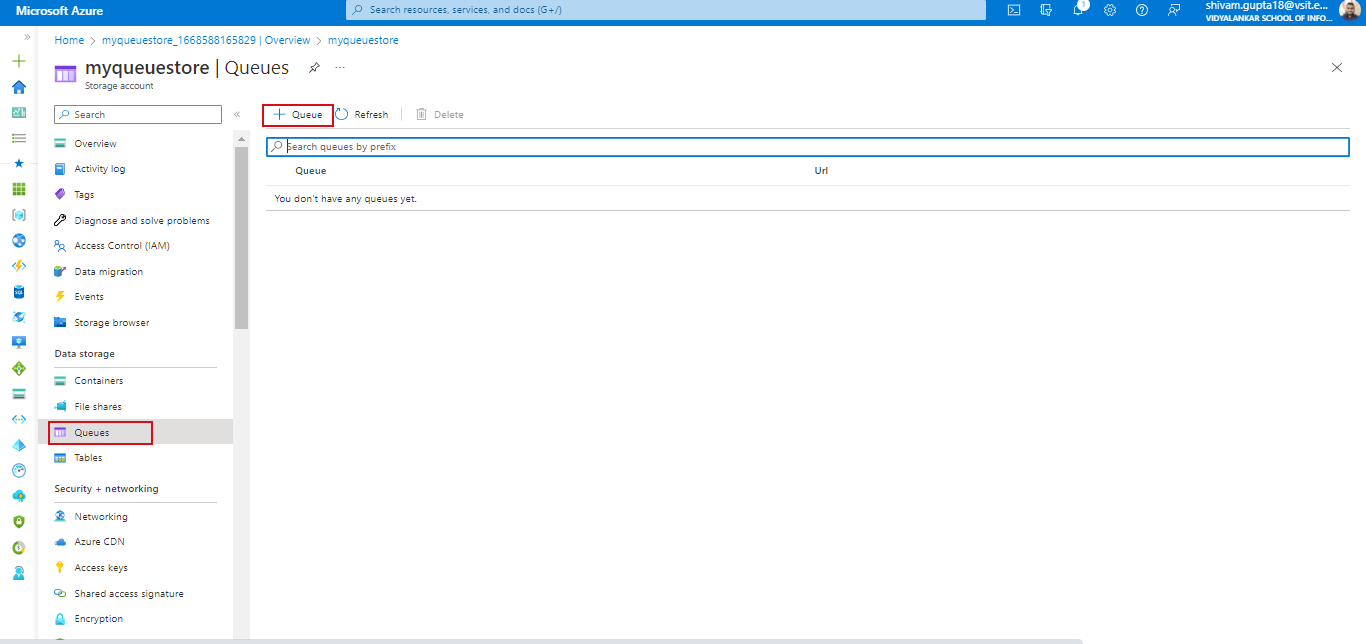
Task: Open All resources green grid icon
Action: click(18, 189)
